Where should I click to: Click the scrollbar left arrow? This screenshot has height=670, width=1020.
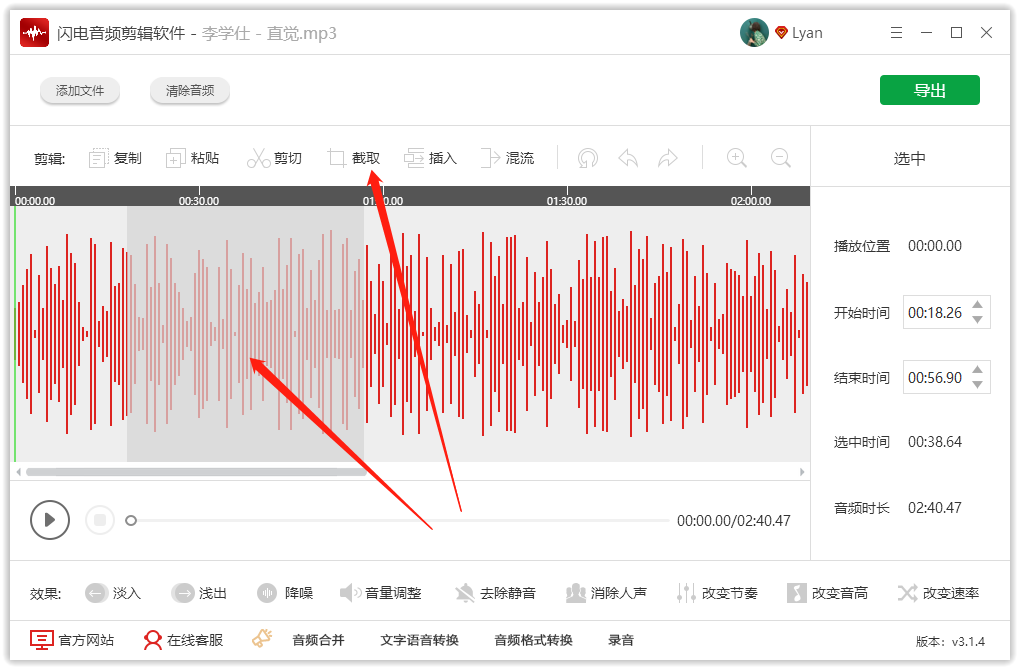point(18,472)
